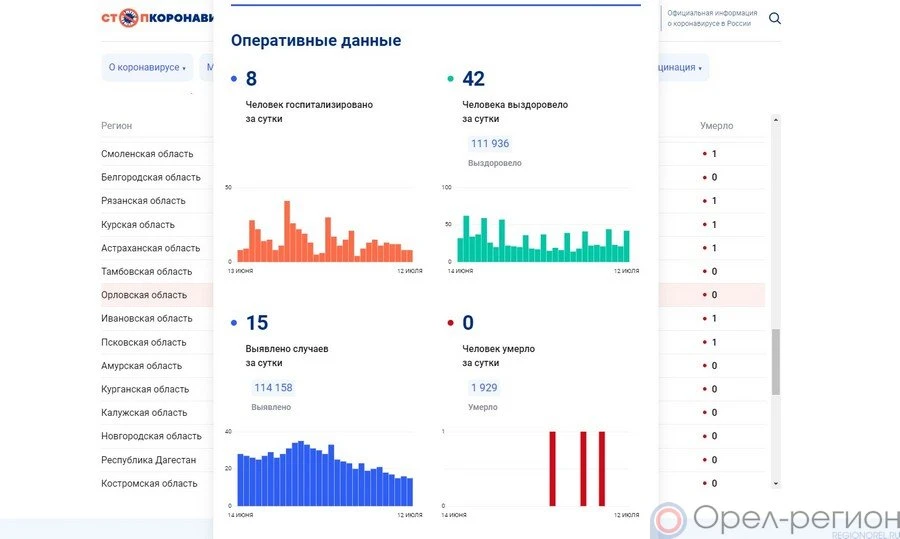Screen dimensions: 900x539
Task: Click the 114 158 detected total badge
Action: pyautogui.click(x=273, y=388)
